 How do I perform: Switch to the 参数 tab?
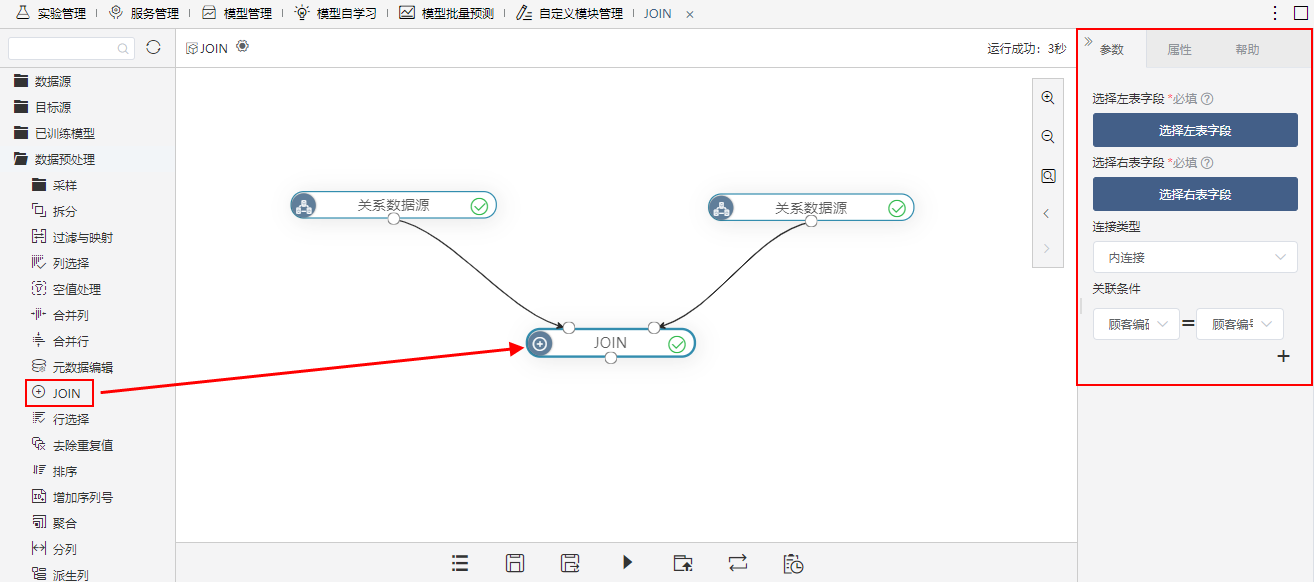pyautogui.click(x=1112, y=50)
